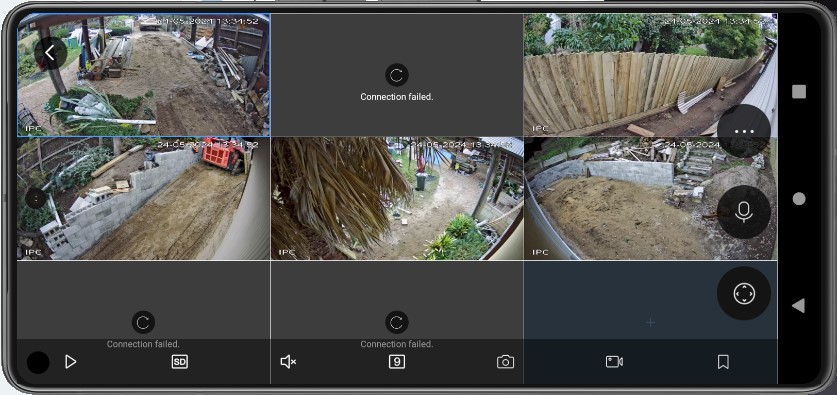837x395 pixels.
Task: Select the feed showing orange machinery and block wall
Action: (x=144, y=199)
